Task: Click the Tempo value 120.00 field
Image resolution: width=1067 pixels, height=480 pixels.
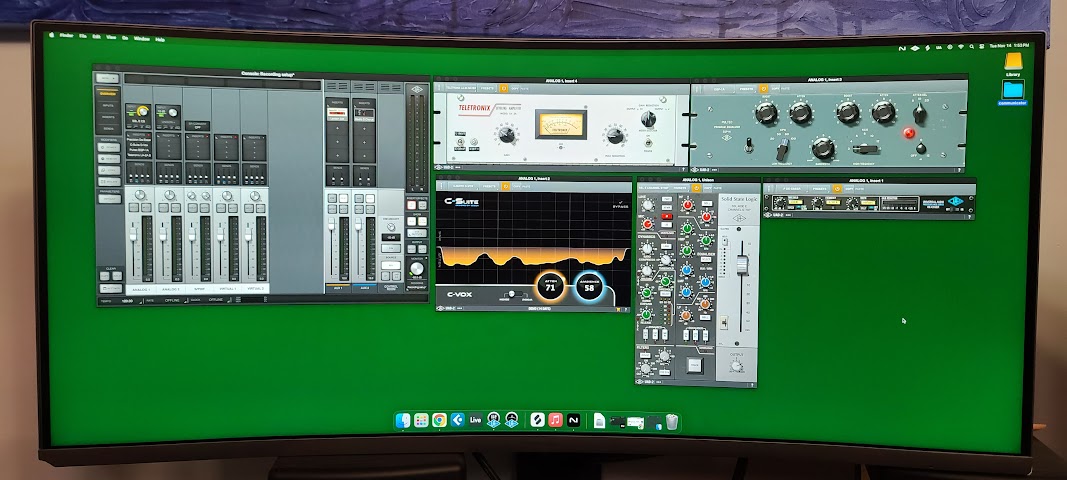Action: 127,301
